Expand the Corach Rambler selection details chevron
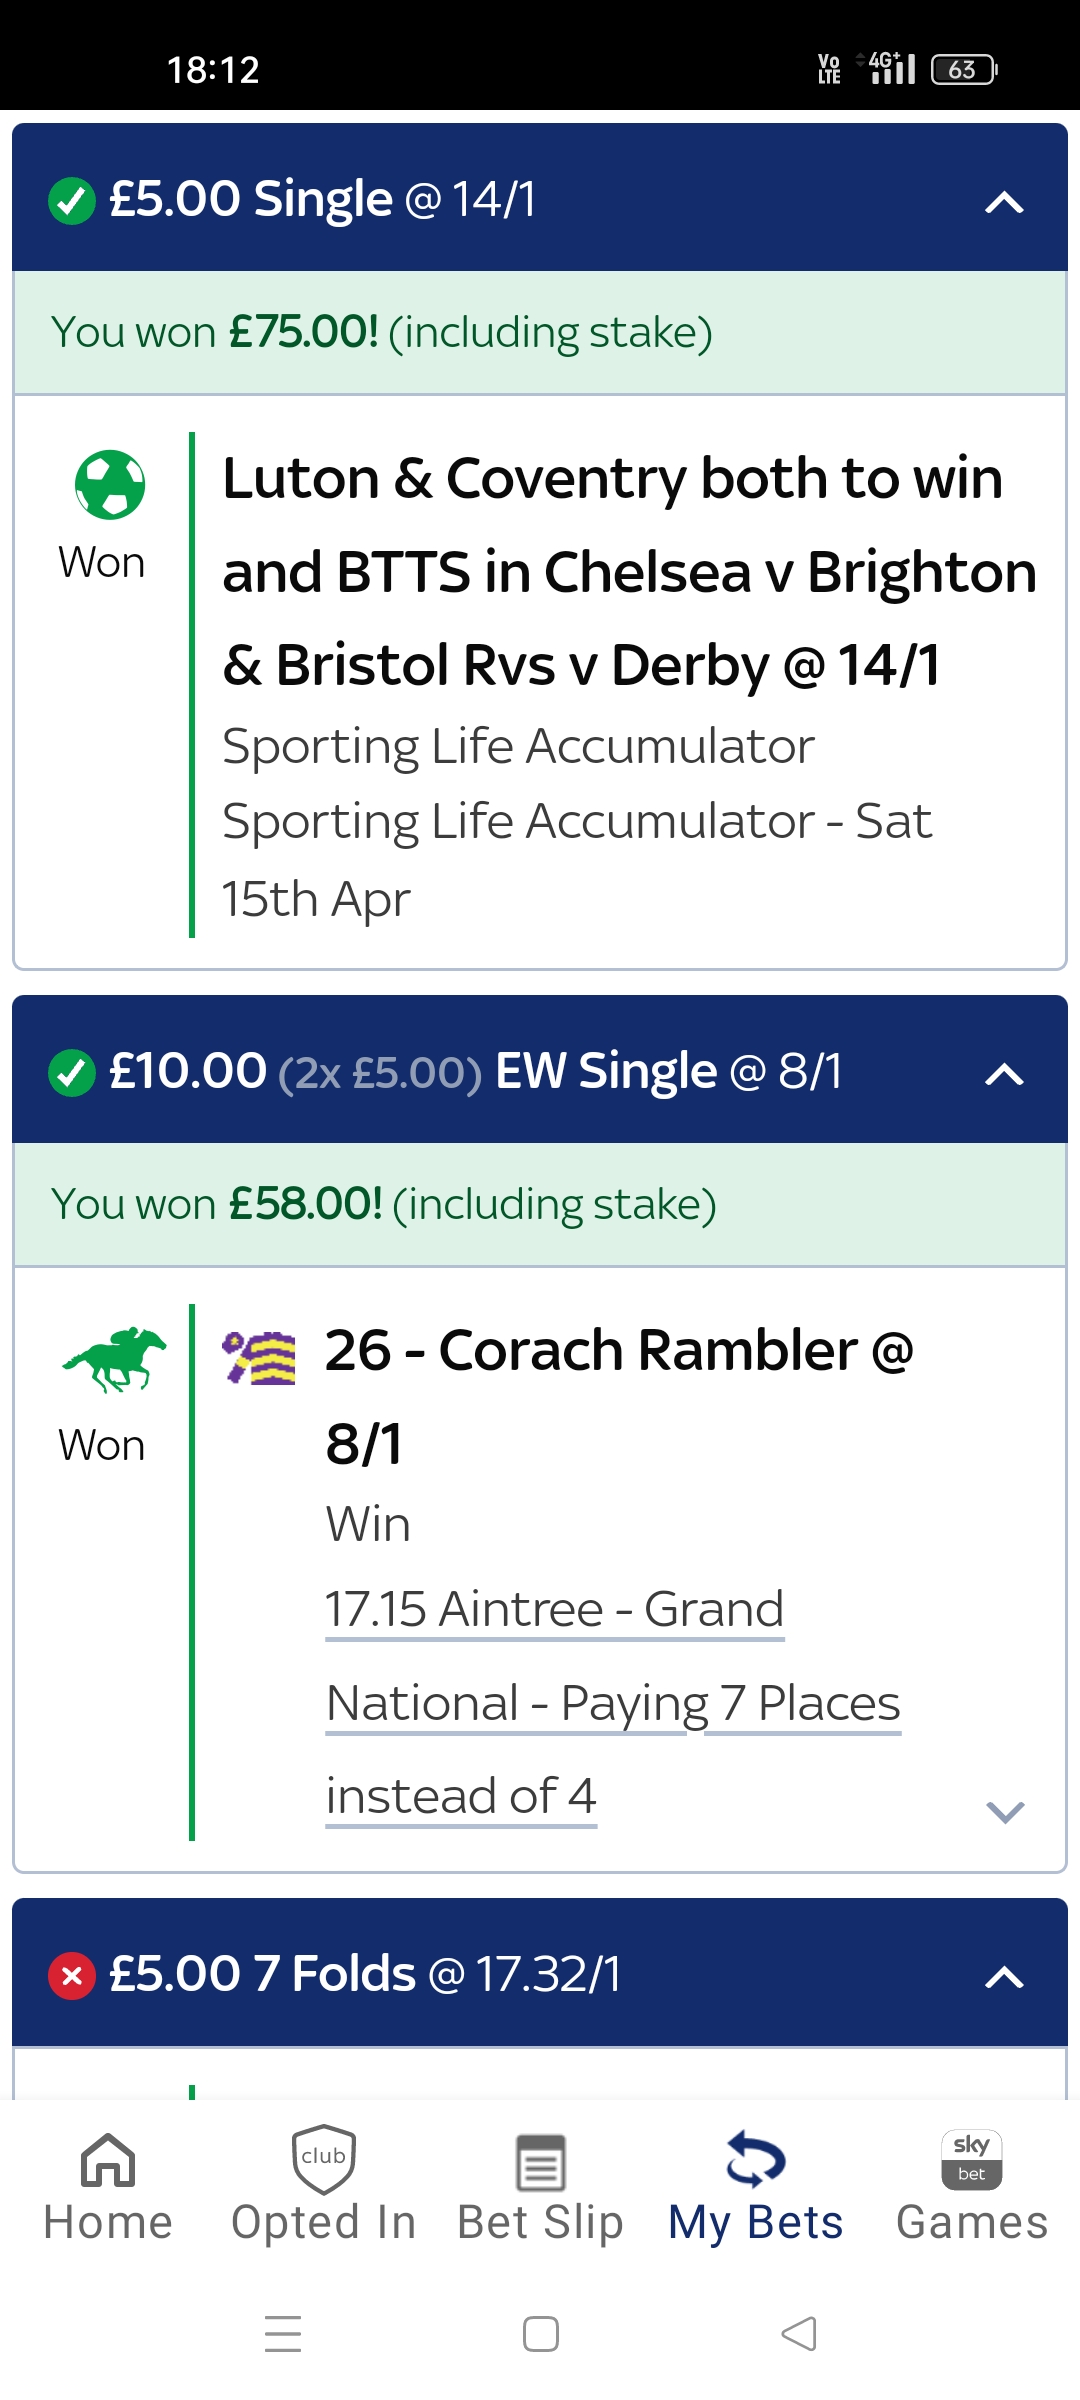The height and width of the screenshot is (2400, 1080). pyautogui.click(x=1005, y=1812)
